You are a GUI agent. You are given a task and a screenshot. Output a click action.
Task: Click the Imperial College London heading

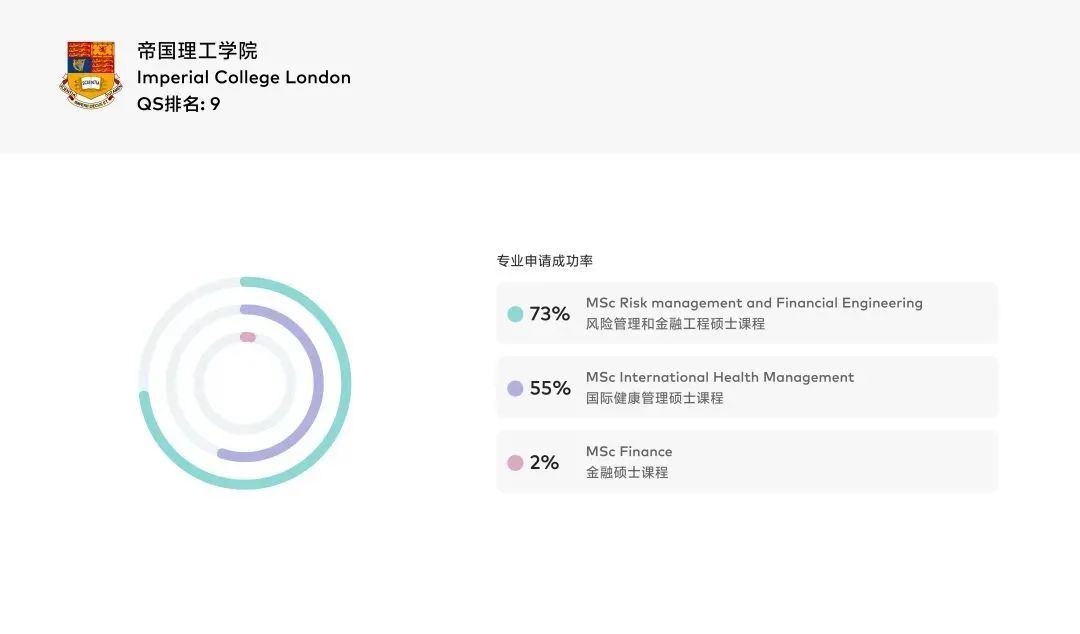244,77
